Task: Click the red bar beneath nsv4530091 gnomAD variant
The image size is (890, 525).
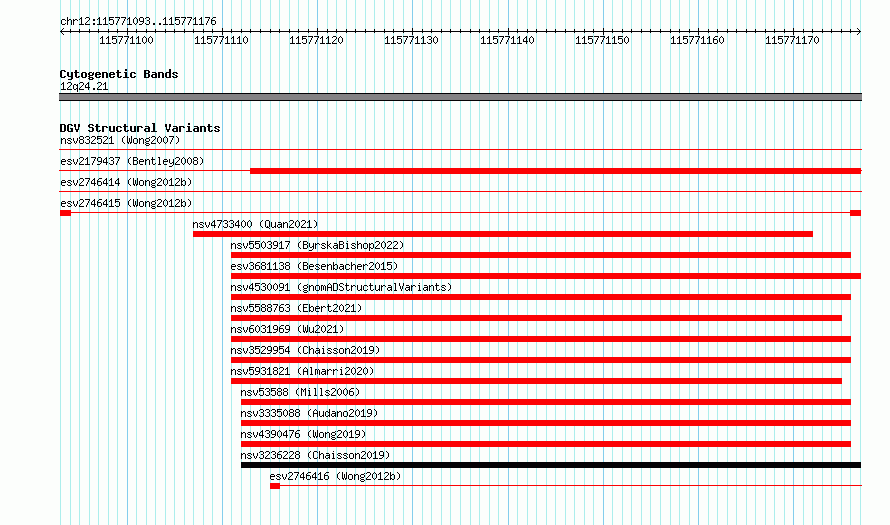Action: (x=541, y=297)
